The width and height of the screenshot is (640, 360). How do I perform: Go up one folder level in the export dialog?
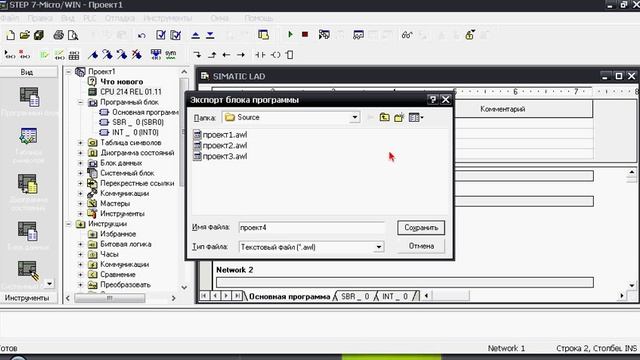tap(384, 118)
